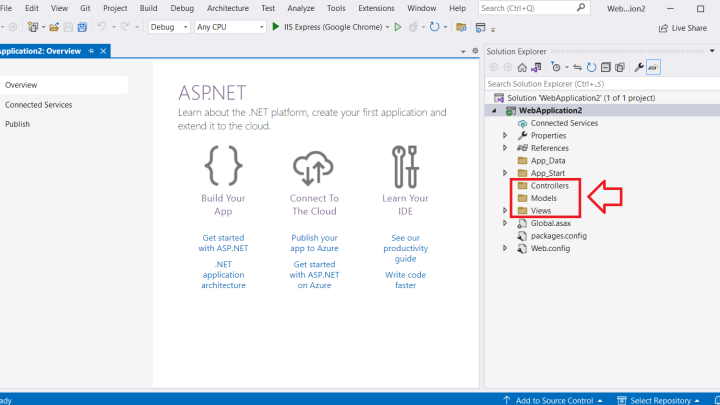This screenshot has height=405, width=720.
Task: Open 'Publish your app to Azure' link
Action: click(314, 243)
